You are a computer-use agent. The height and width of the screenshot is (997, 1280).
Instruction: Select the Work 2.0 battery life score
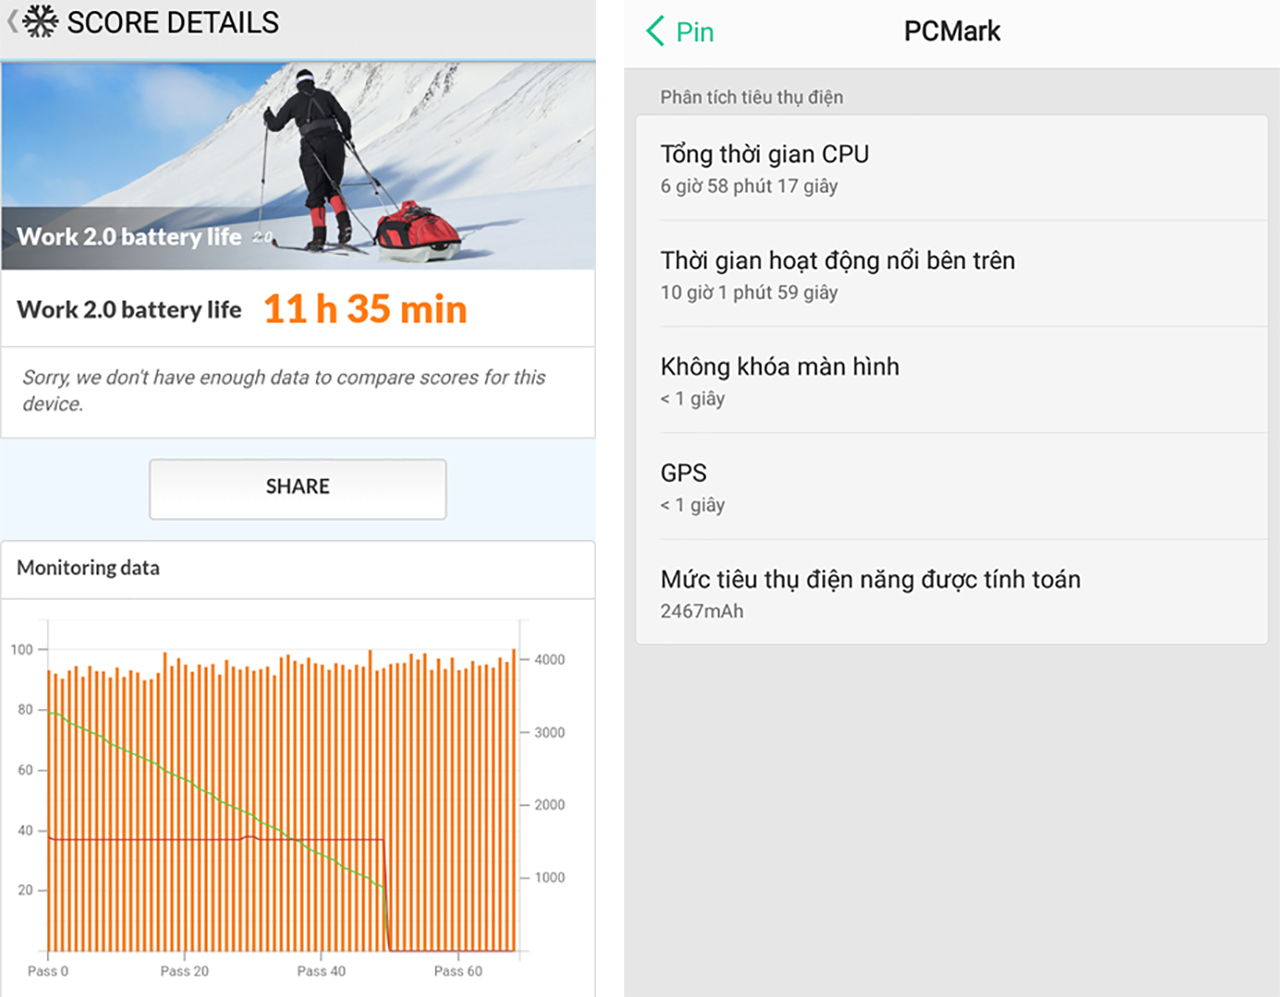[365, 309]
